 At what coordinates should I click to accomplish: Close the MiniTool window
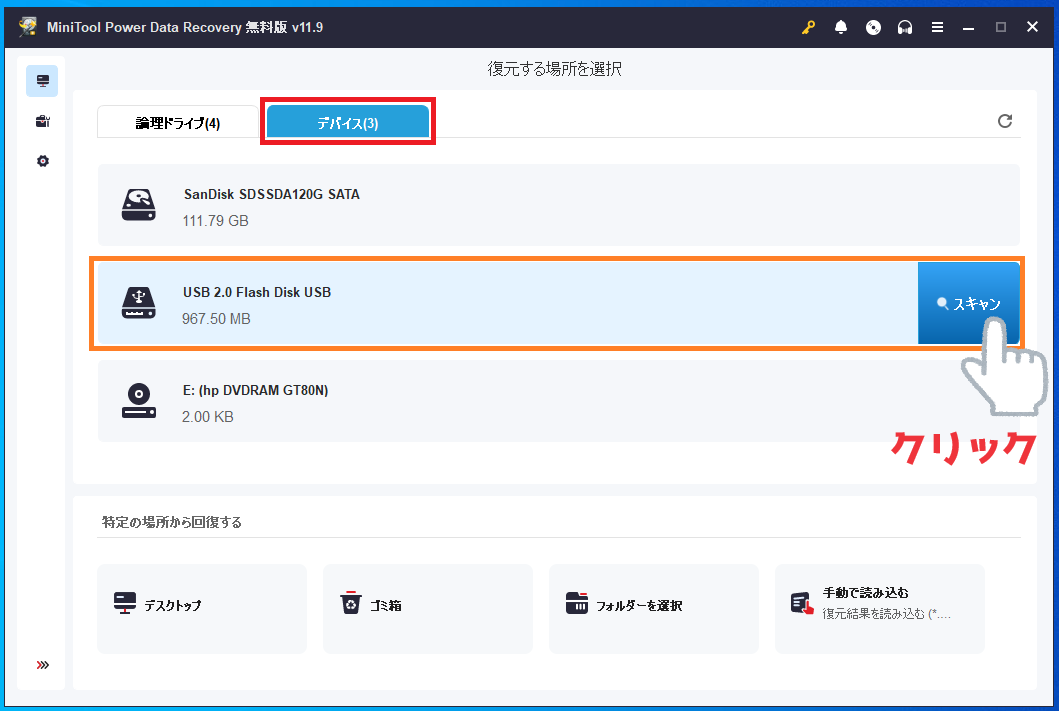tap(1032, 26)
